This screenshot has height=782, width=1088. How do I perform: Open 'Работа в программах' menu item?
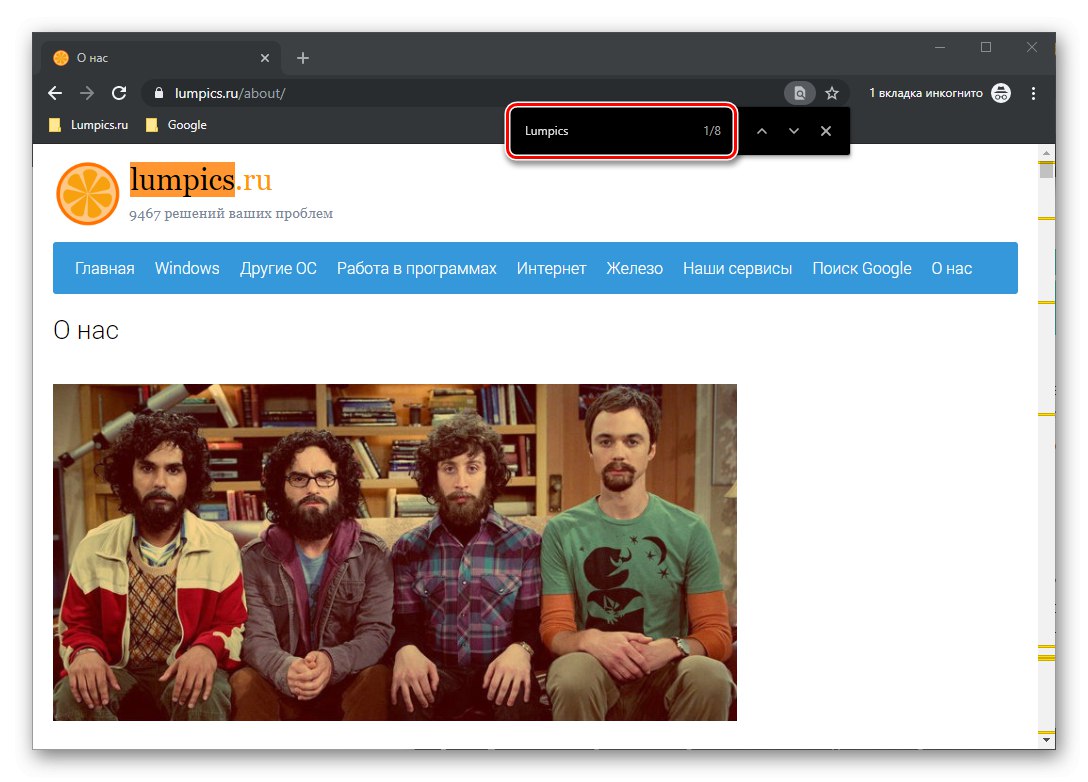(x=416, y=269)
